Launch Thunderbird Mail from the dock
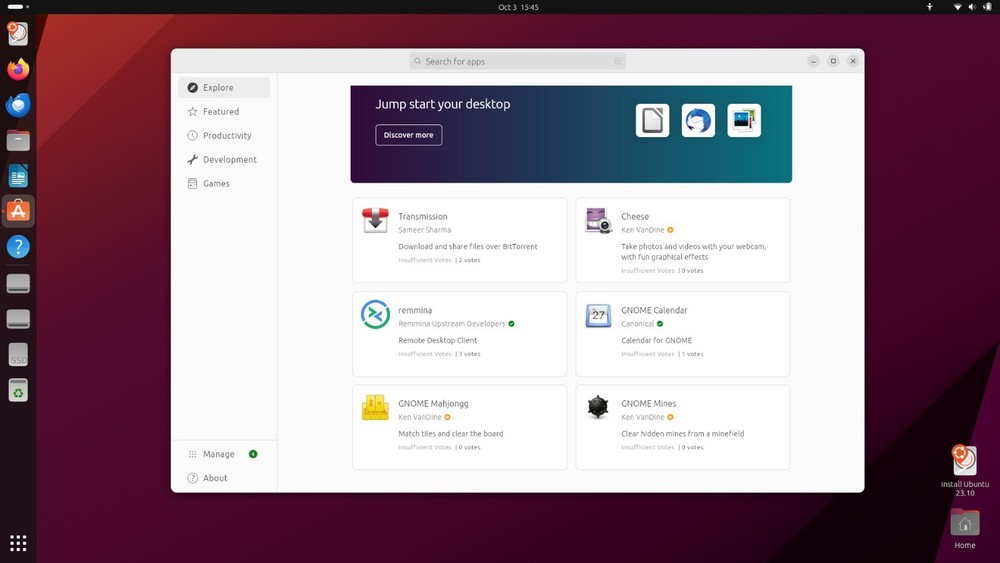Image resolution: width=1000 pixels, height=563 pixels. (x=18, y=105)
